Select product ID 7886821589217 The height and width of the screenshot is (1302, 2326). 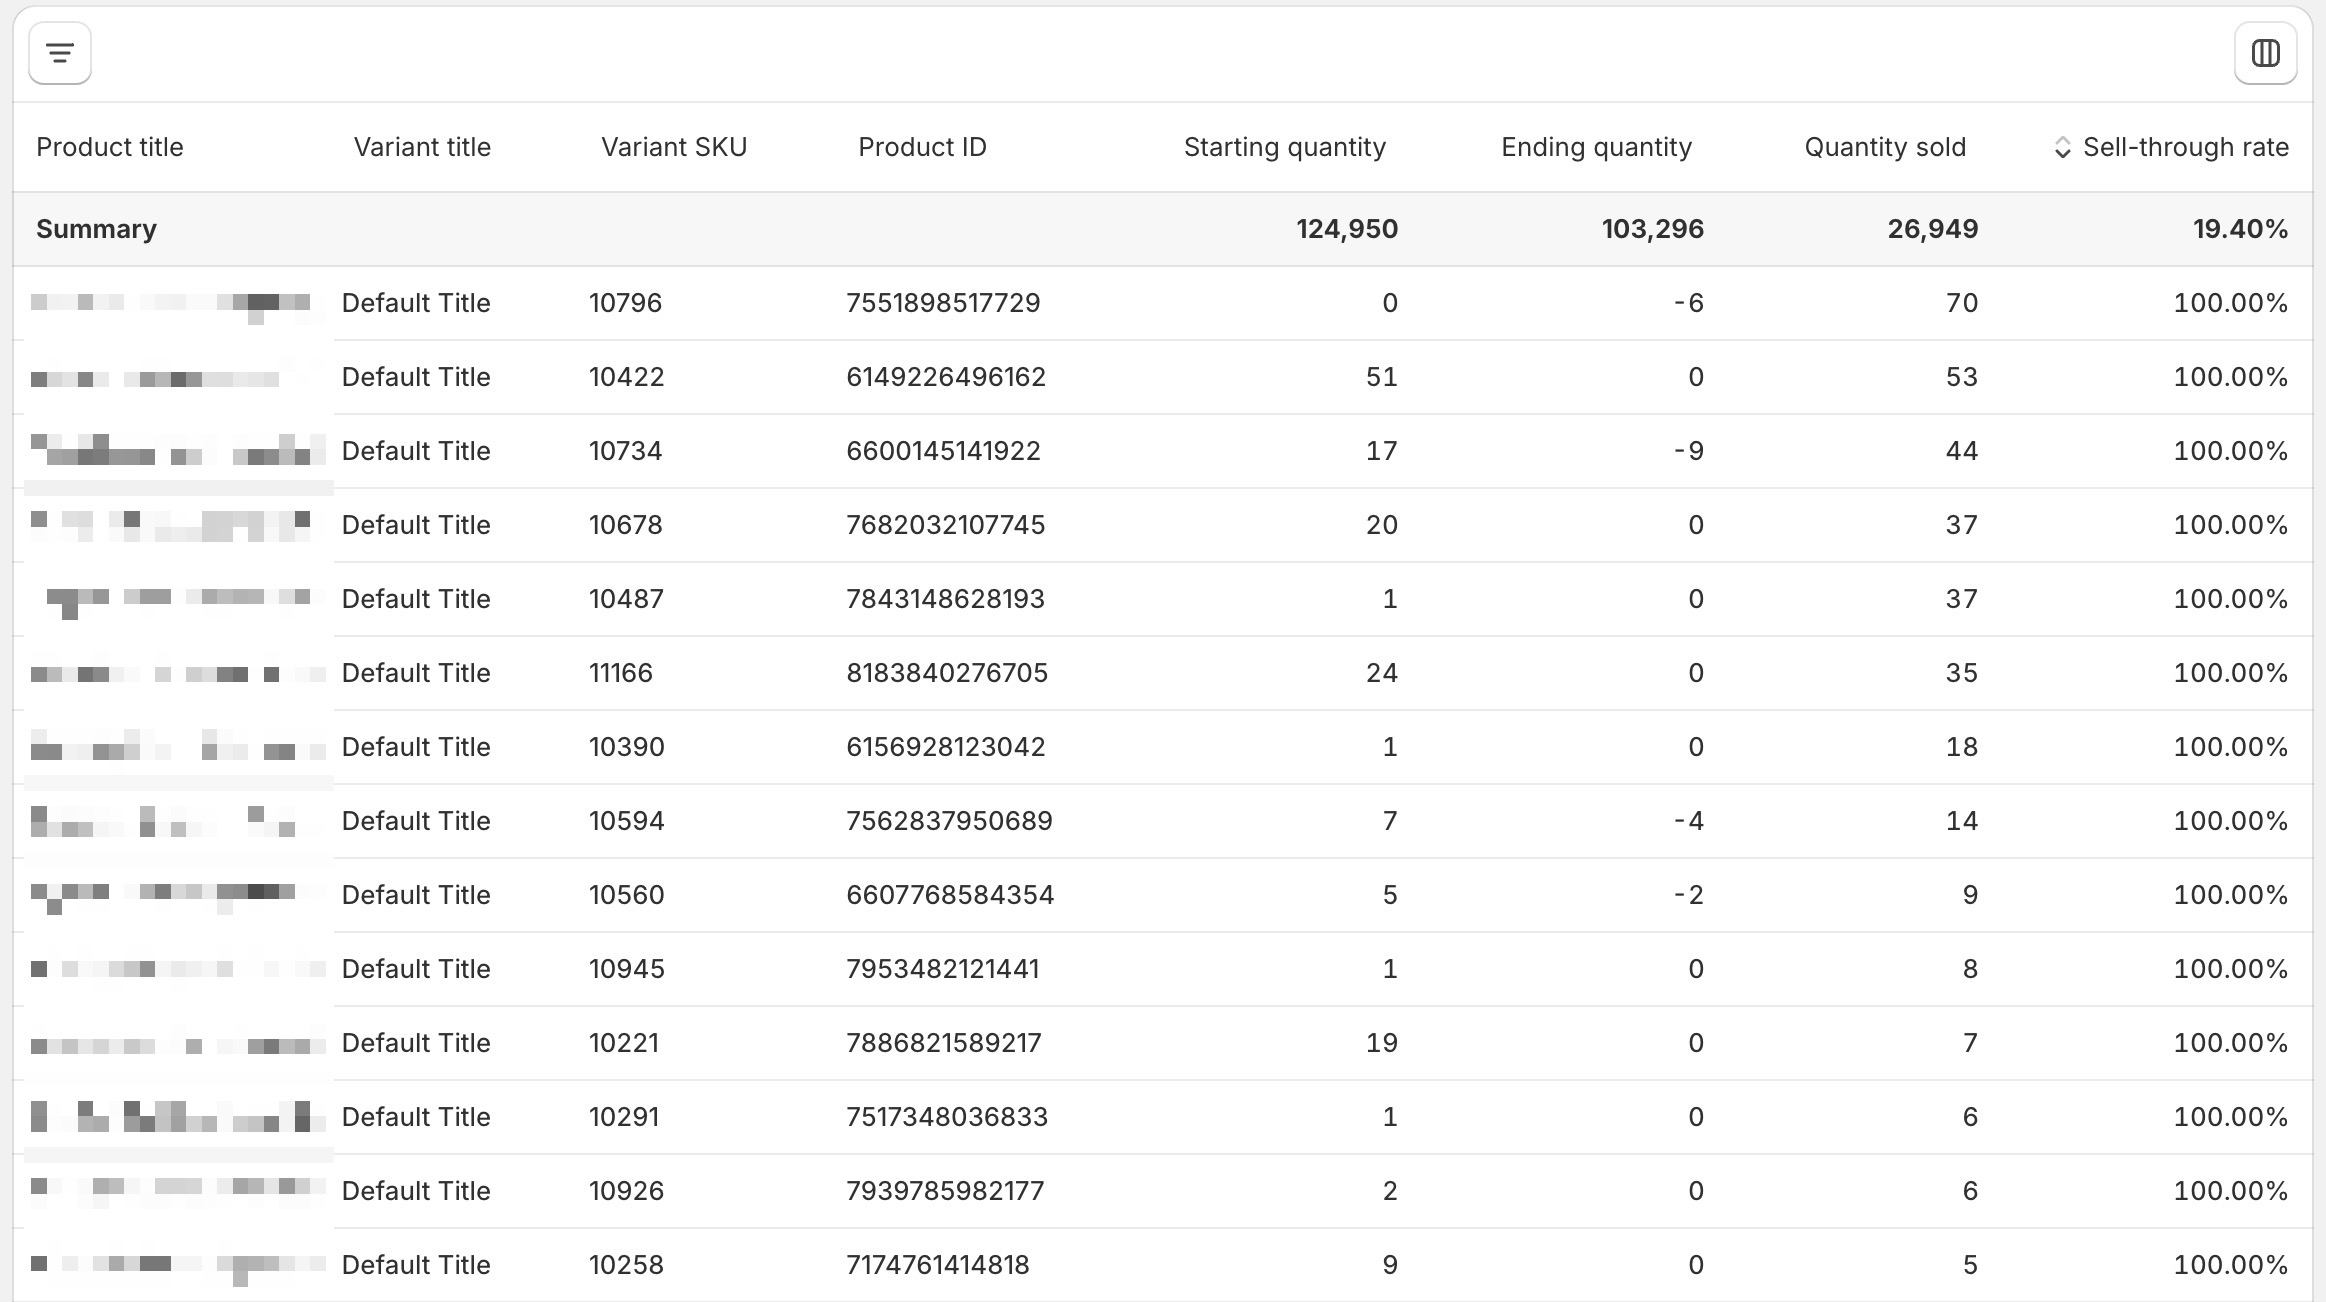944,1043
